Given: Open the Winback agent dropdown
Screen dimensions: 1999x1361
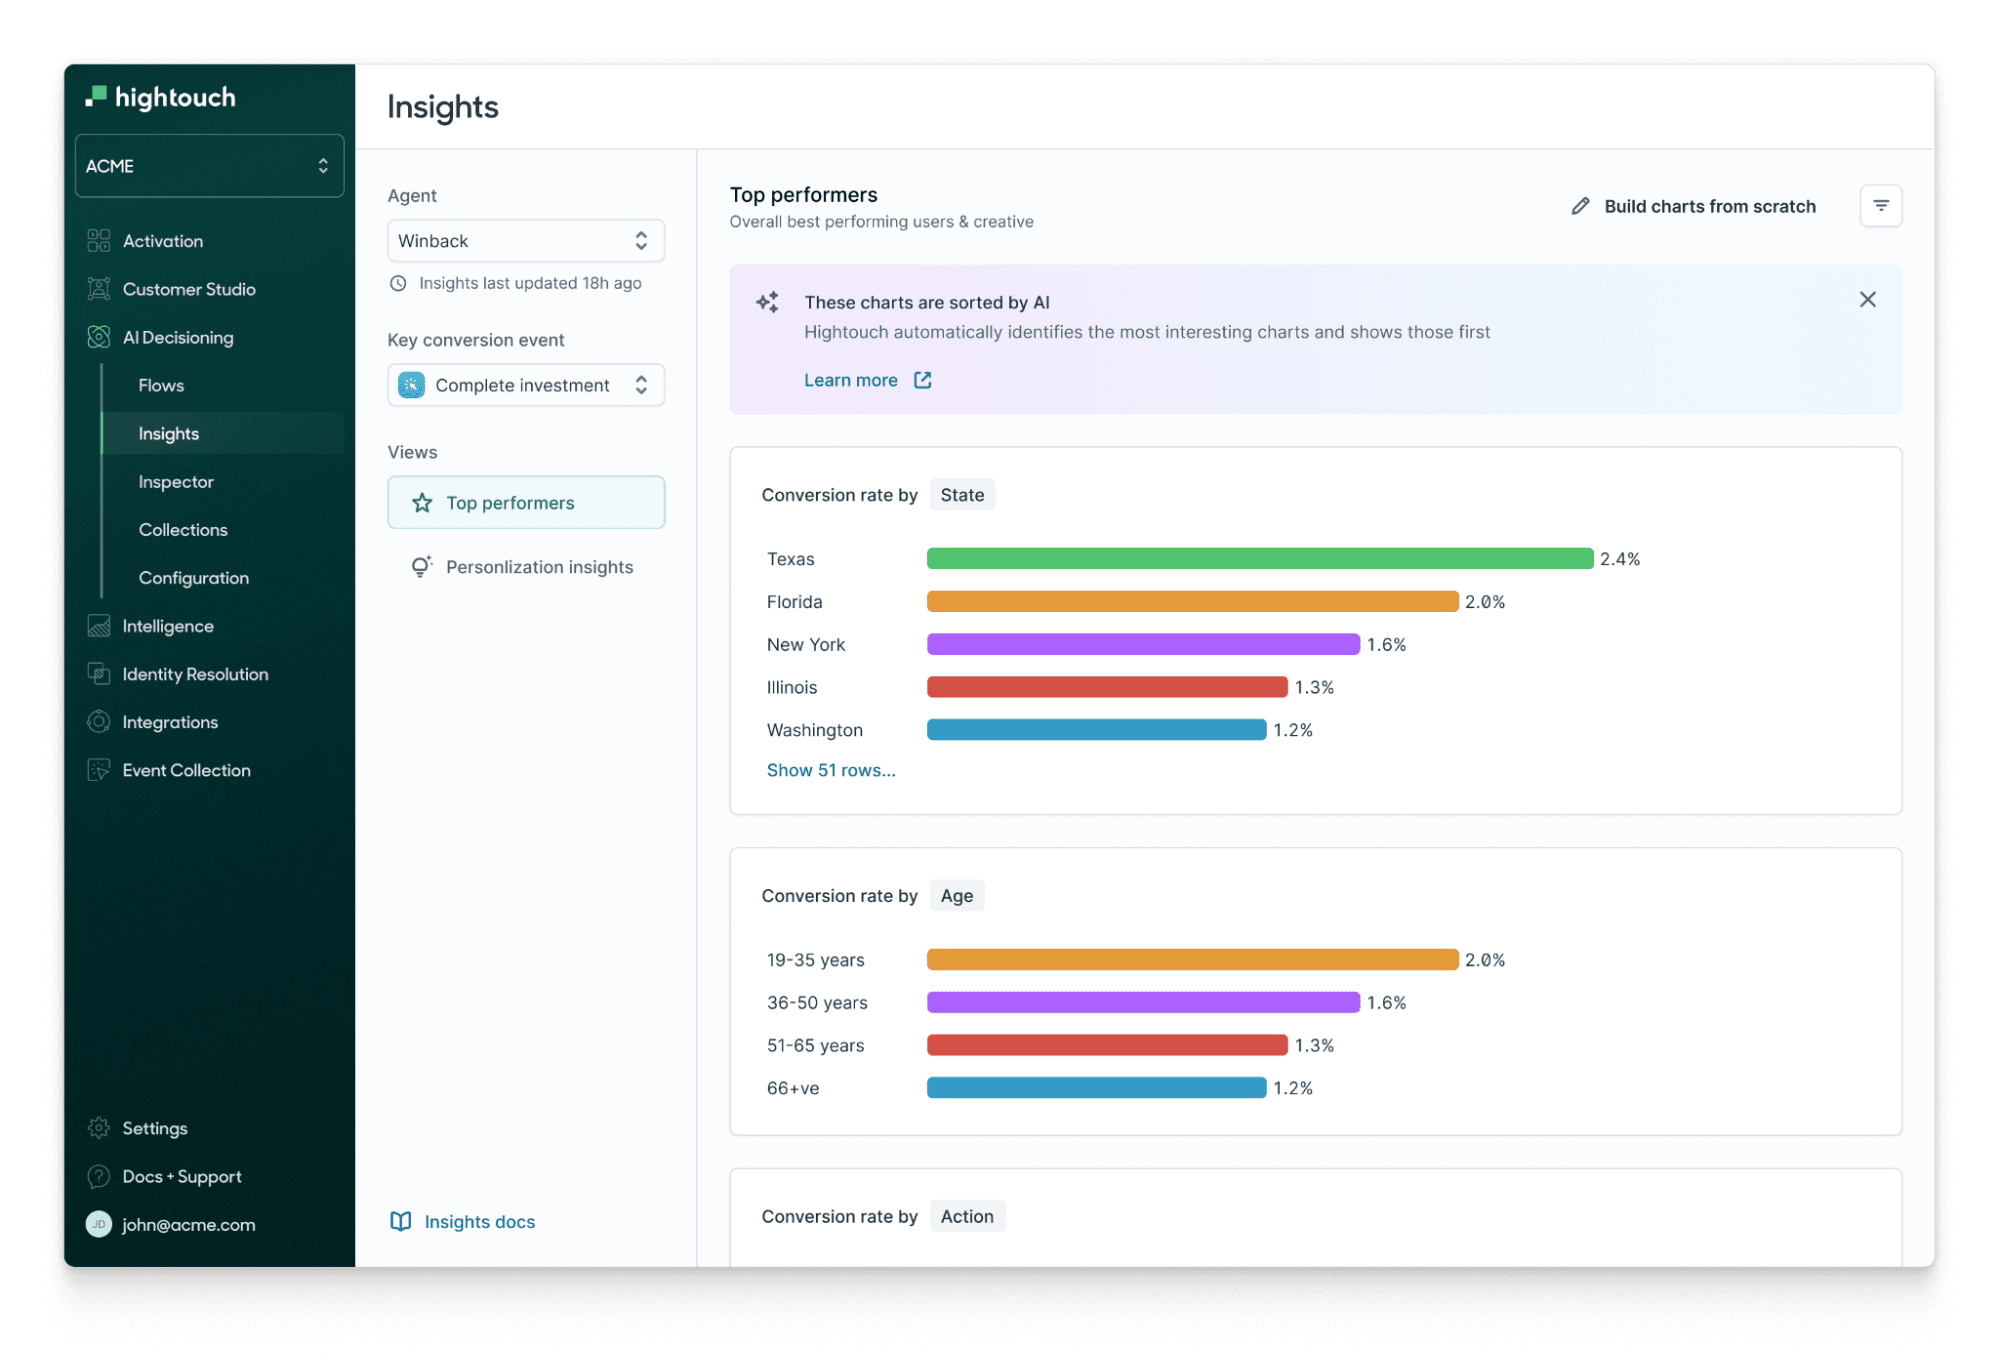Looking at the screenshot, I should pyautogui.click(x=525, y=241).
